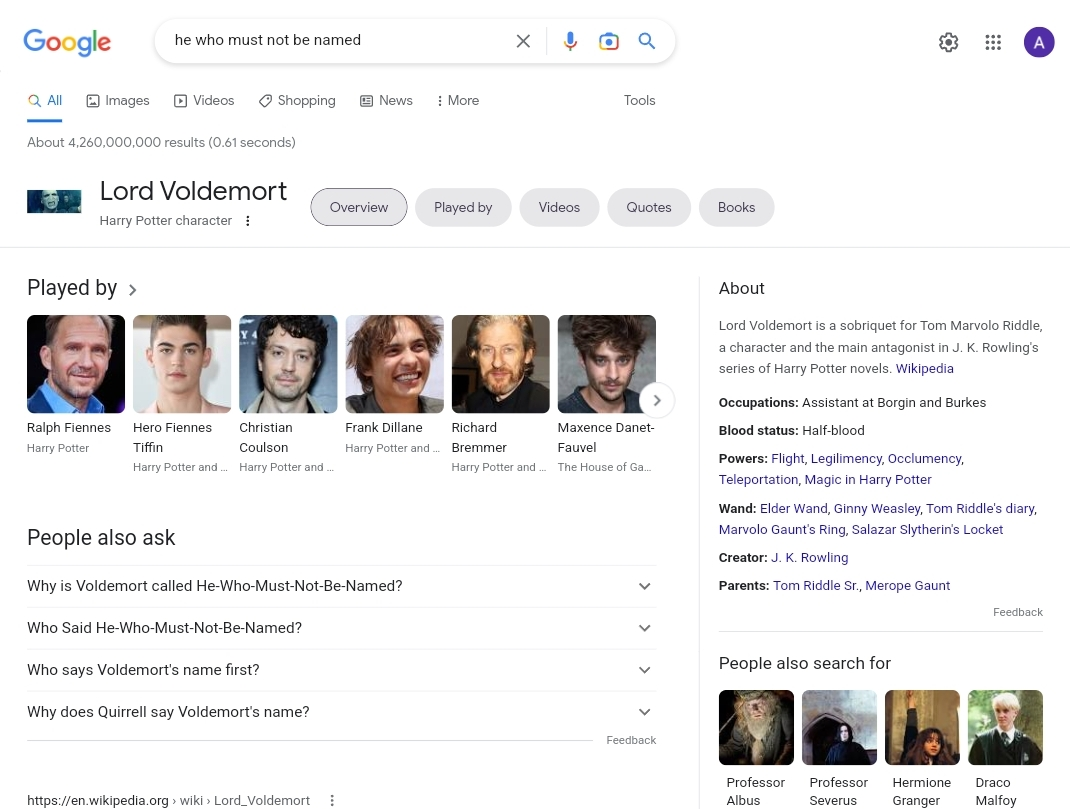Viewport: 1070px width, 809px height.
Task: Open the Ginny Weasley link
Action: point(877,508)
